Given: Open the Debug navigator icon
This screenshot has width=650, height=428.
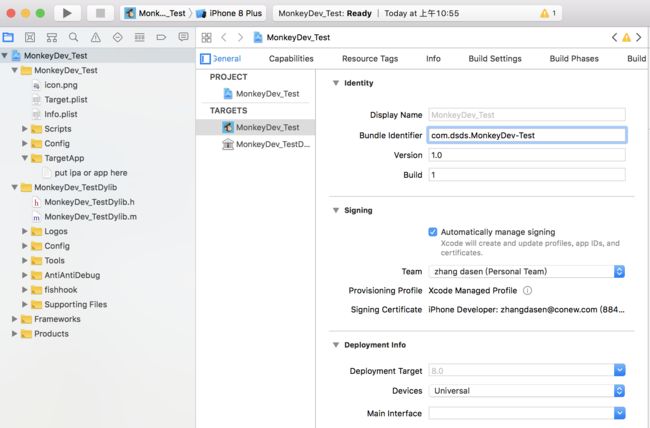Looking at the screenshot, I should point(140,37).
